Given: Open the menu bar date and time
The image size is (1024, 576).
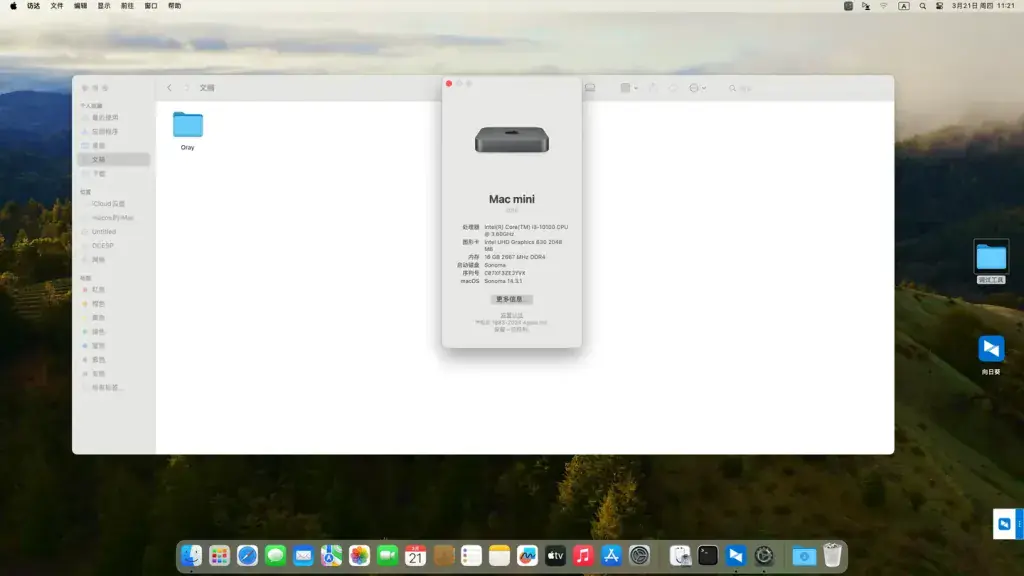Looking at the screenshot, I should pos(983,6).
